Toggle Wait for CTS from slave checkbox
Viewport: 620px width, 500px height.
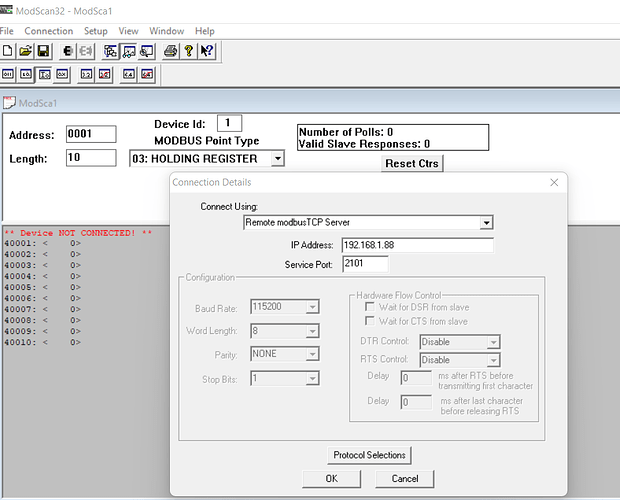click(370, 321)
